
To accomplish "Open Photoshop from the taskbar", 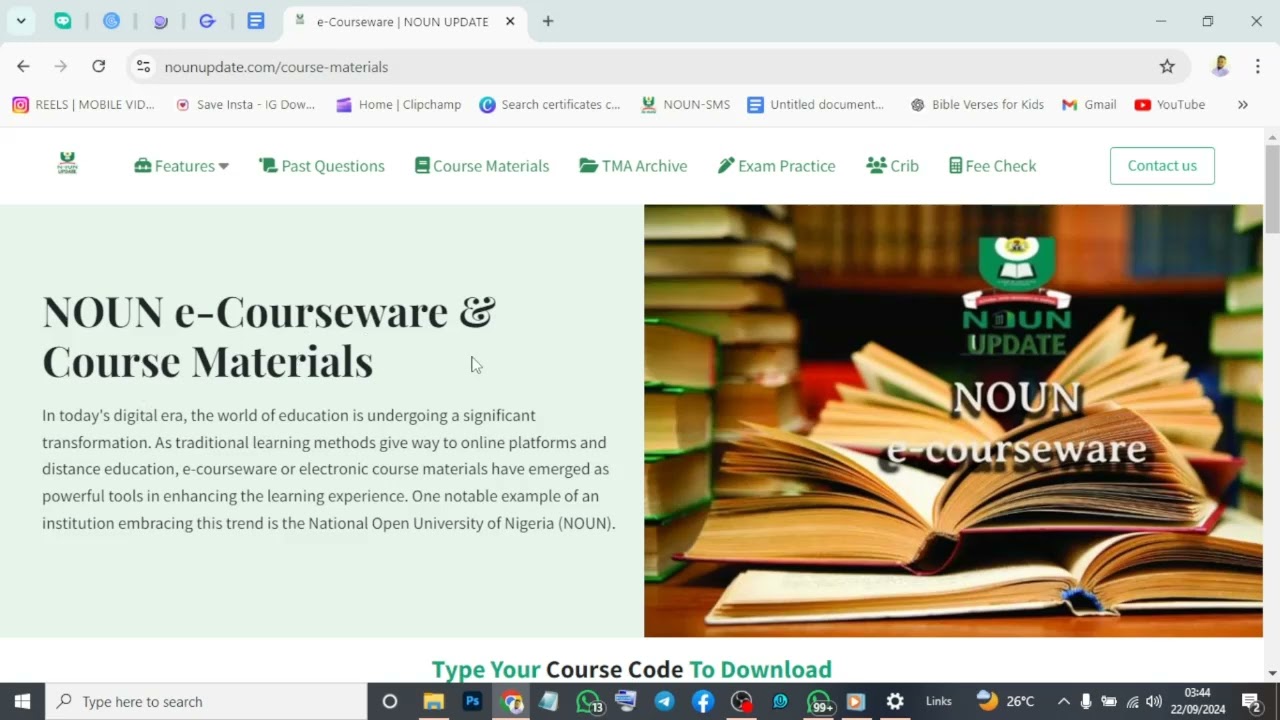I will coord(472,702).
